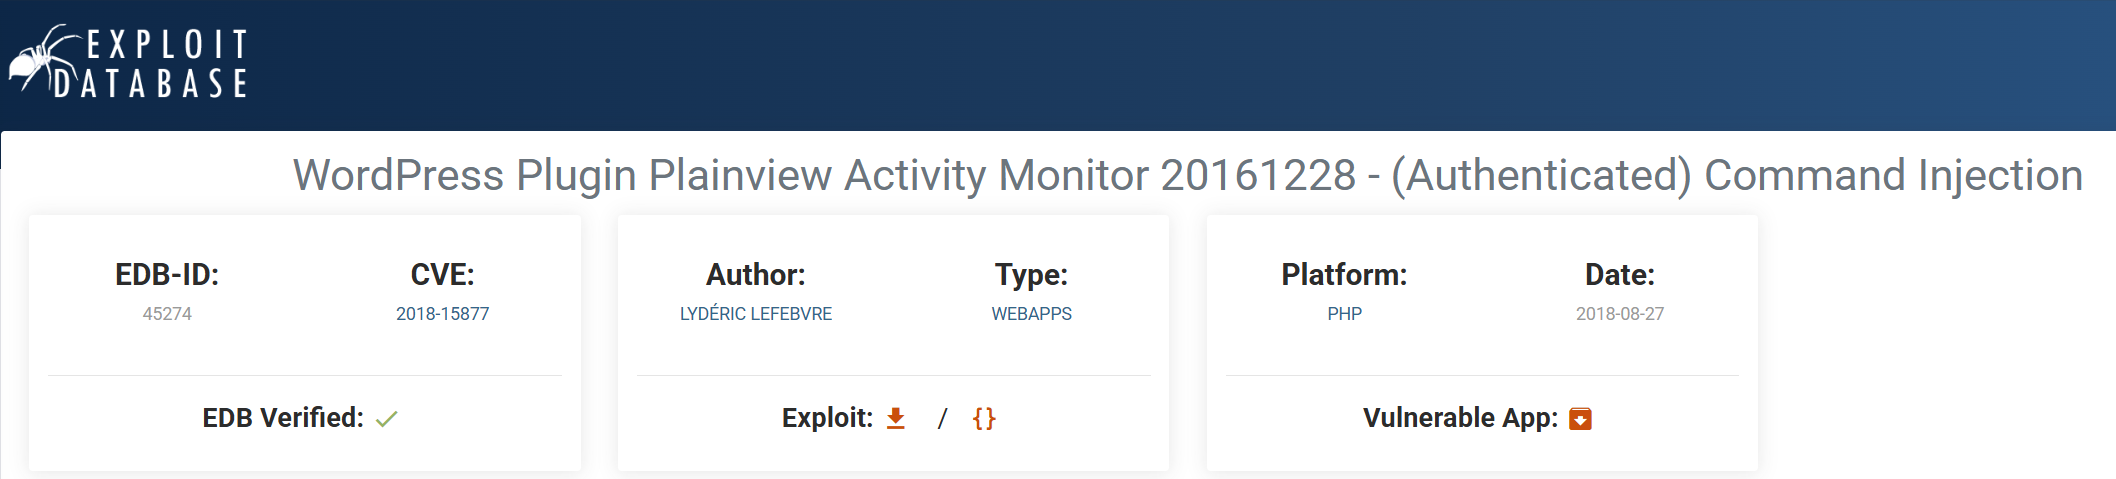Click the "Platform:" heading
Image resolution: width=2116 pixels, height=479 pixels.
[x=1344, y=275]
